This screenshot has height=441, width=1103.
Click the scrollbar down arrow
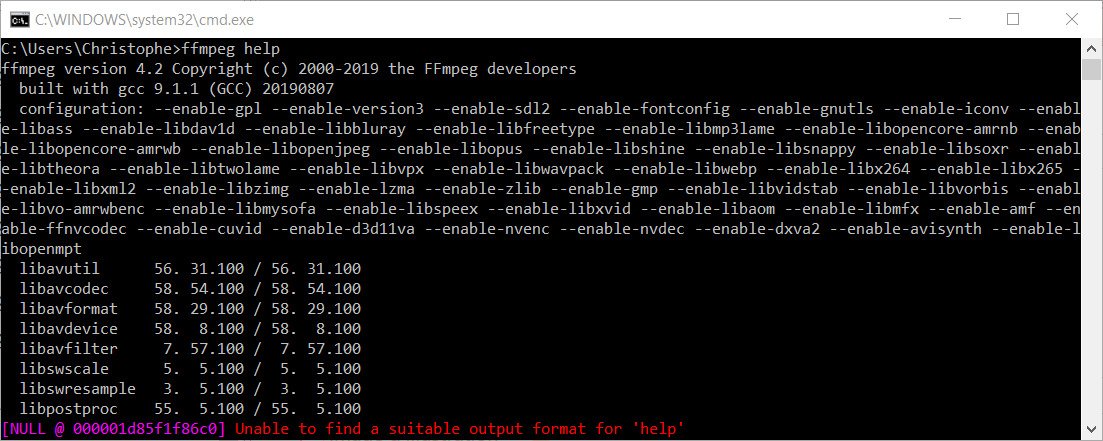[1091, 430]
